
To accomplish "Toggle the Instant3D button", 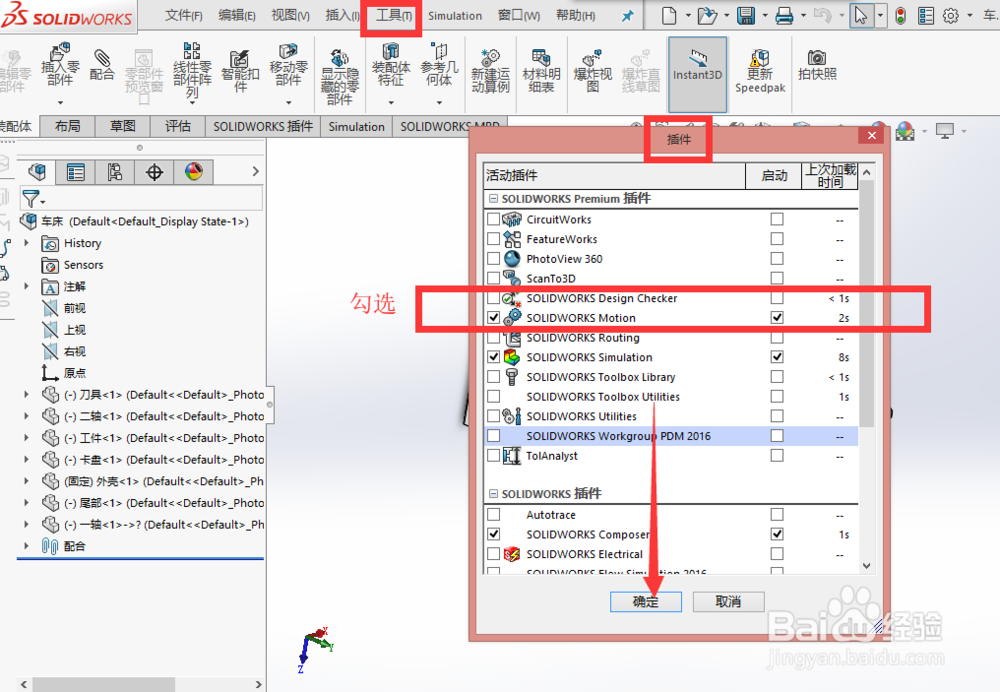I will tap(698, 74).
